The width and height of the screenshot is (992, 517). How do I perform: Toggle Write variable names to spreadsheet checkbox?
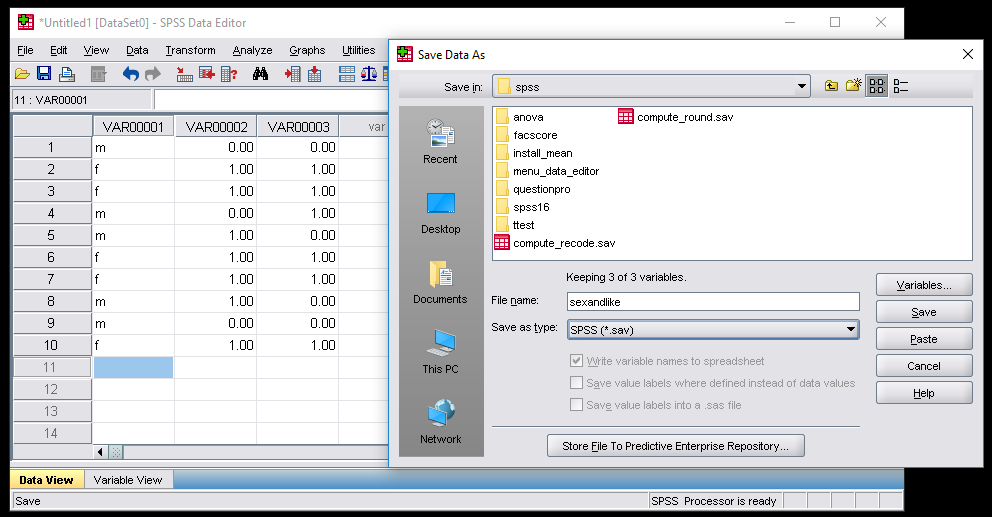(x=576, y=361)
